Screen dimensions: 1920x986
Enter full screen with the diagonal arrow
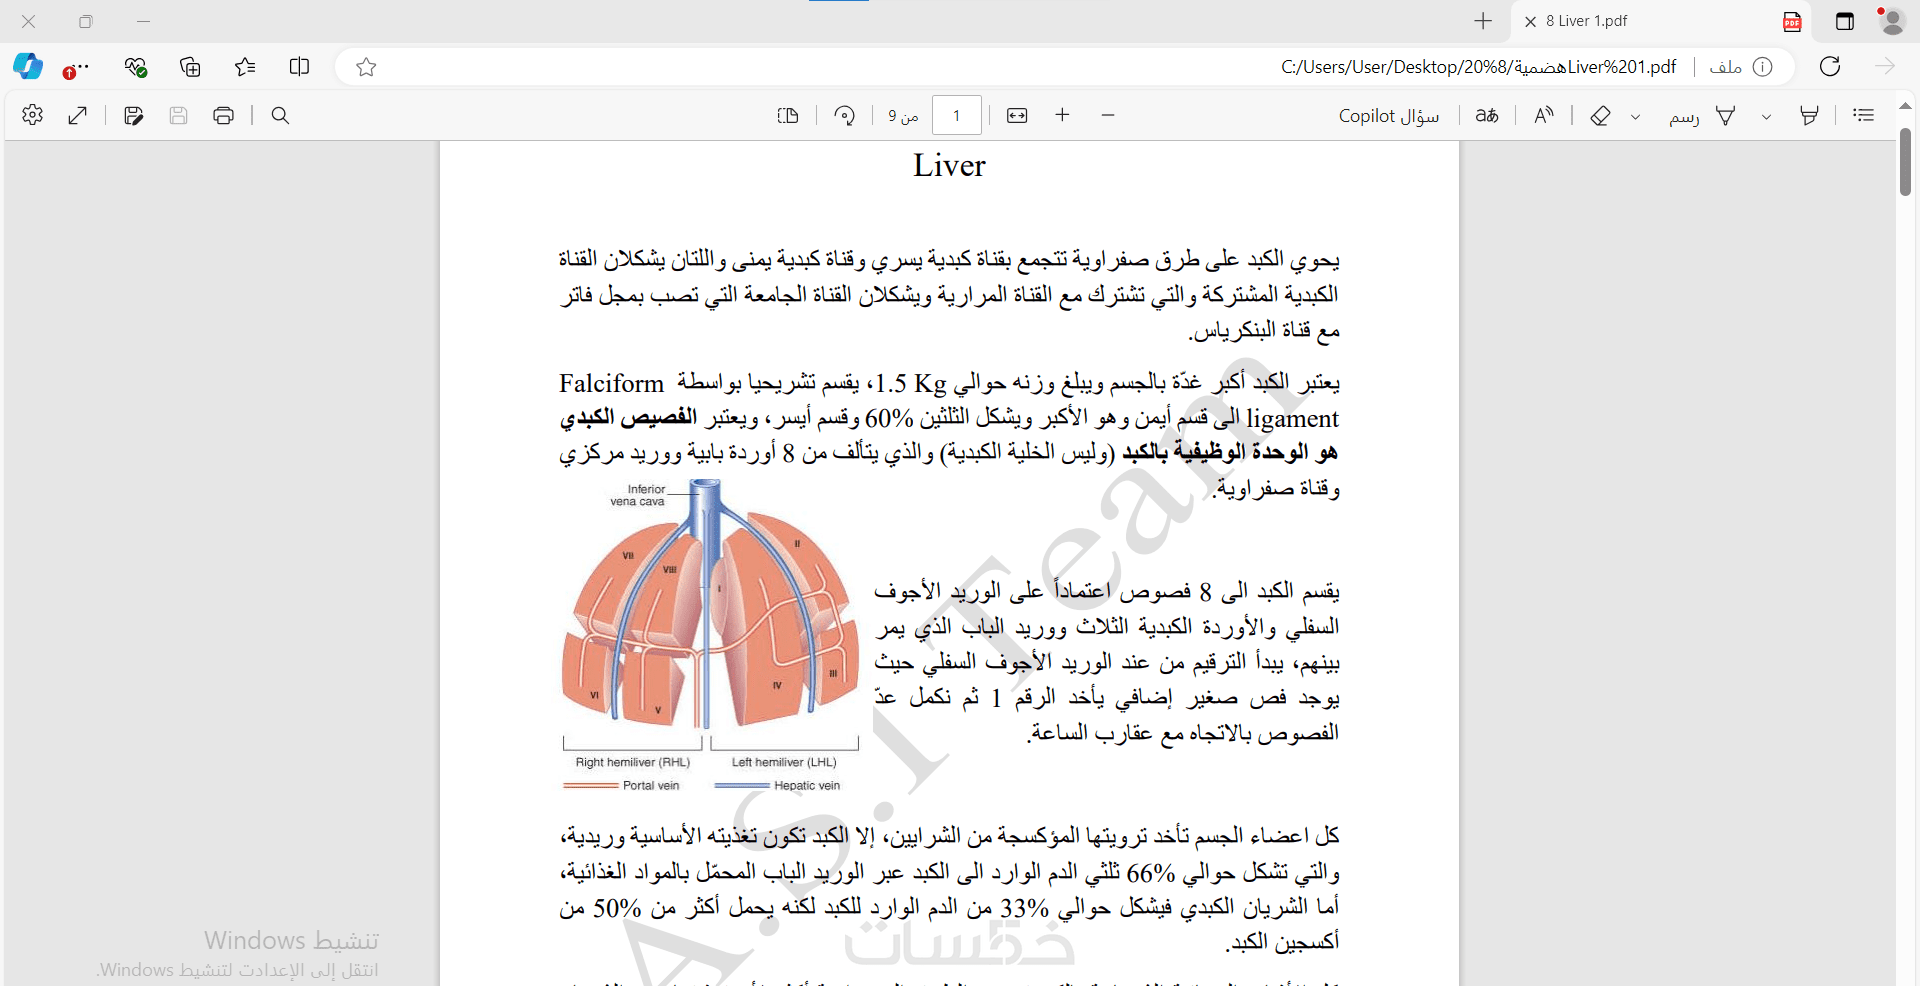point(77,115)
